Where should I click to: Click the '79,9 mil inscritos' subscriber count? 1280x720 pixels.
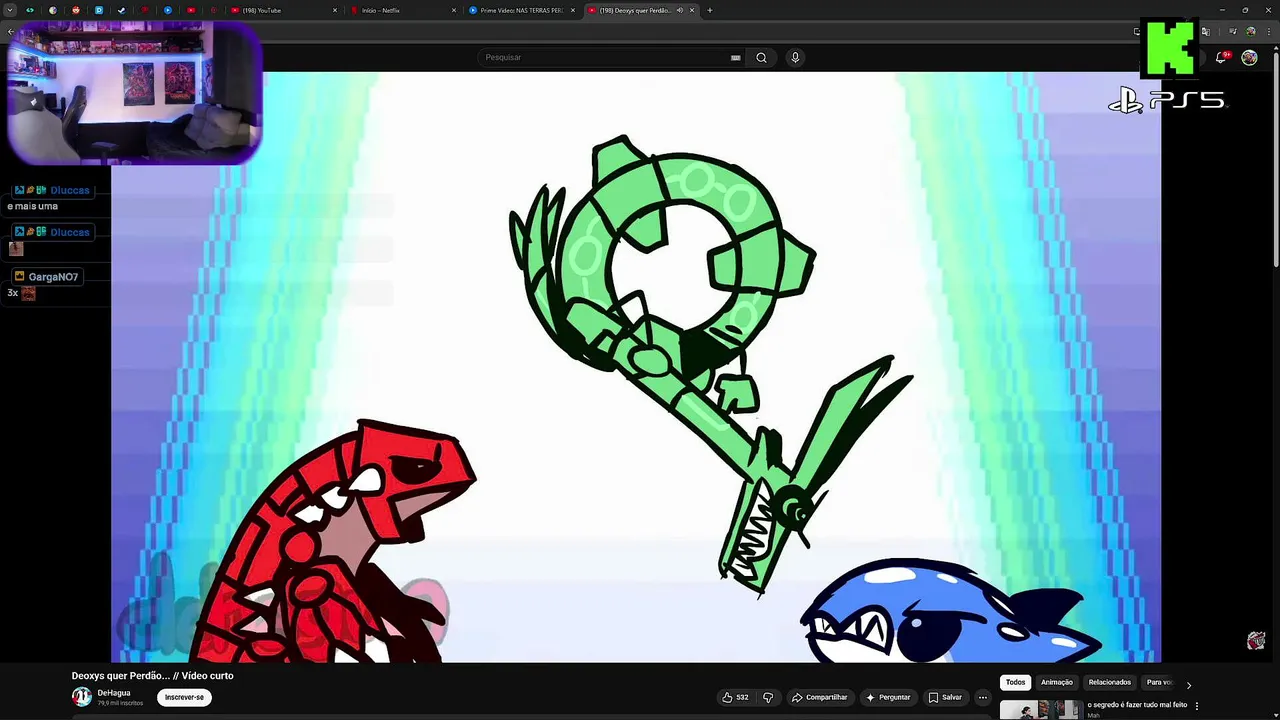[x=120, y=703]
